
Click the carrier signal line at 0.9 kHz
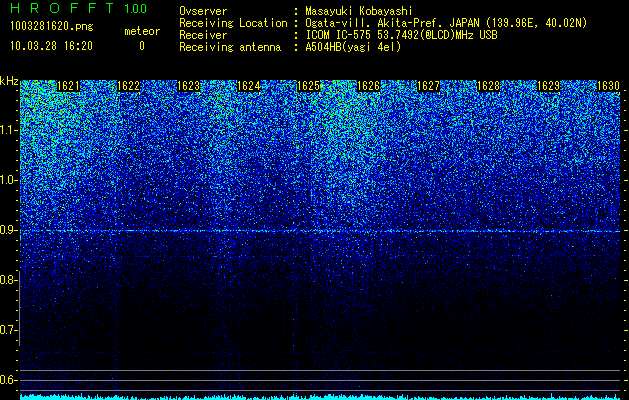click(320, 231)
